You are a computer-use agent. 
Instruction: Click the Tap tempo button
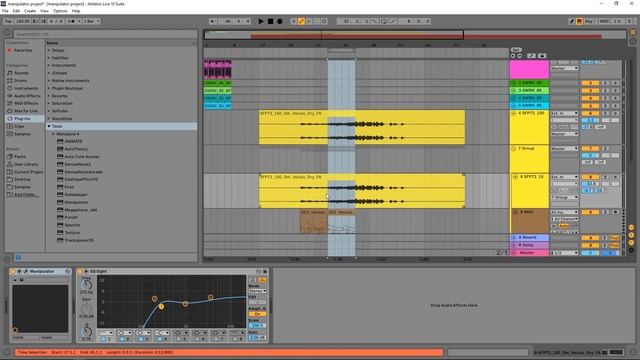[8, 21]
